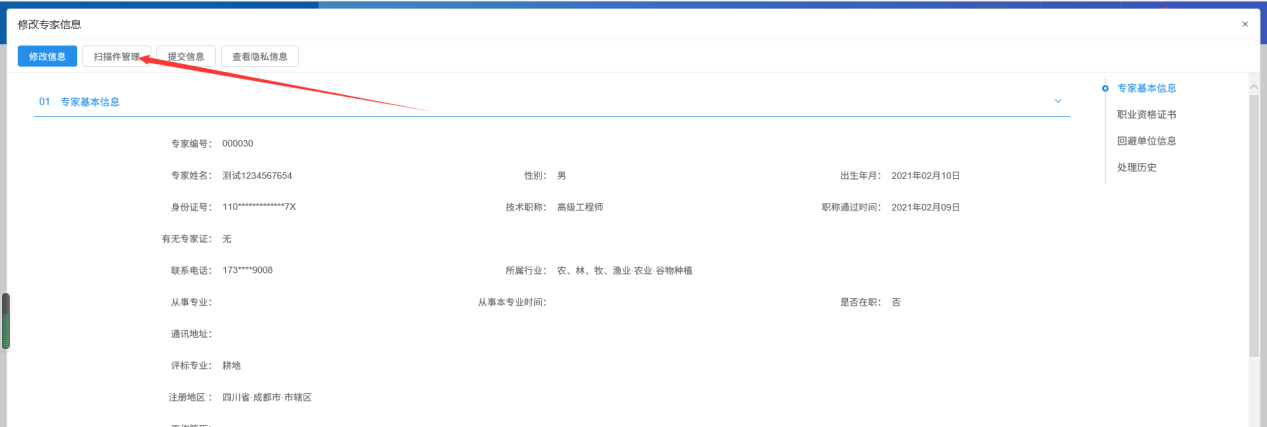1267x427 pixels.
Task: Click the blue active anchor dot marker
Action: (x=1105, y=89)
